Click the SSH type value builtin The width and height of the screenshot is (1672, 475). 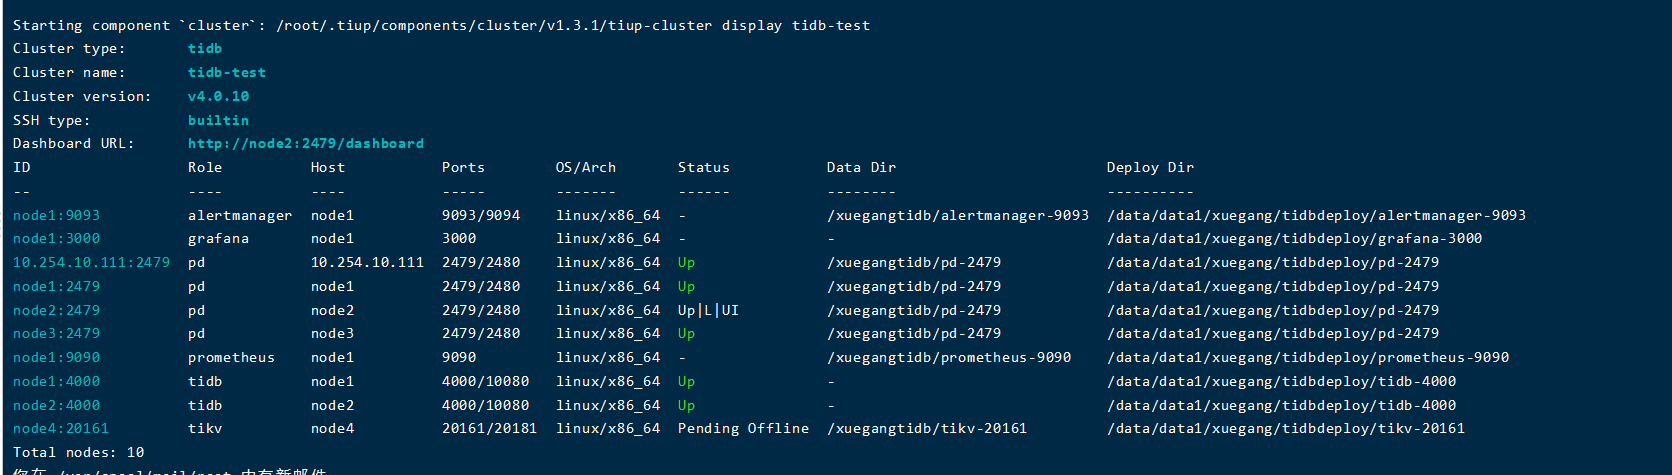[218, 121]
